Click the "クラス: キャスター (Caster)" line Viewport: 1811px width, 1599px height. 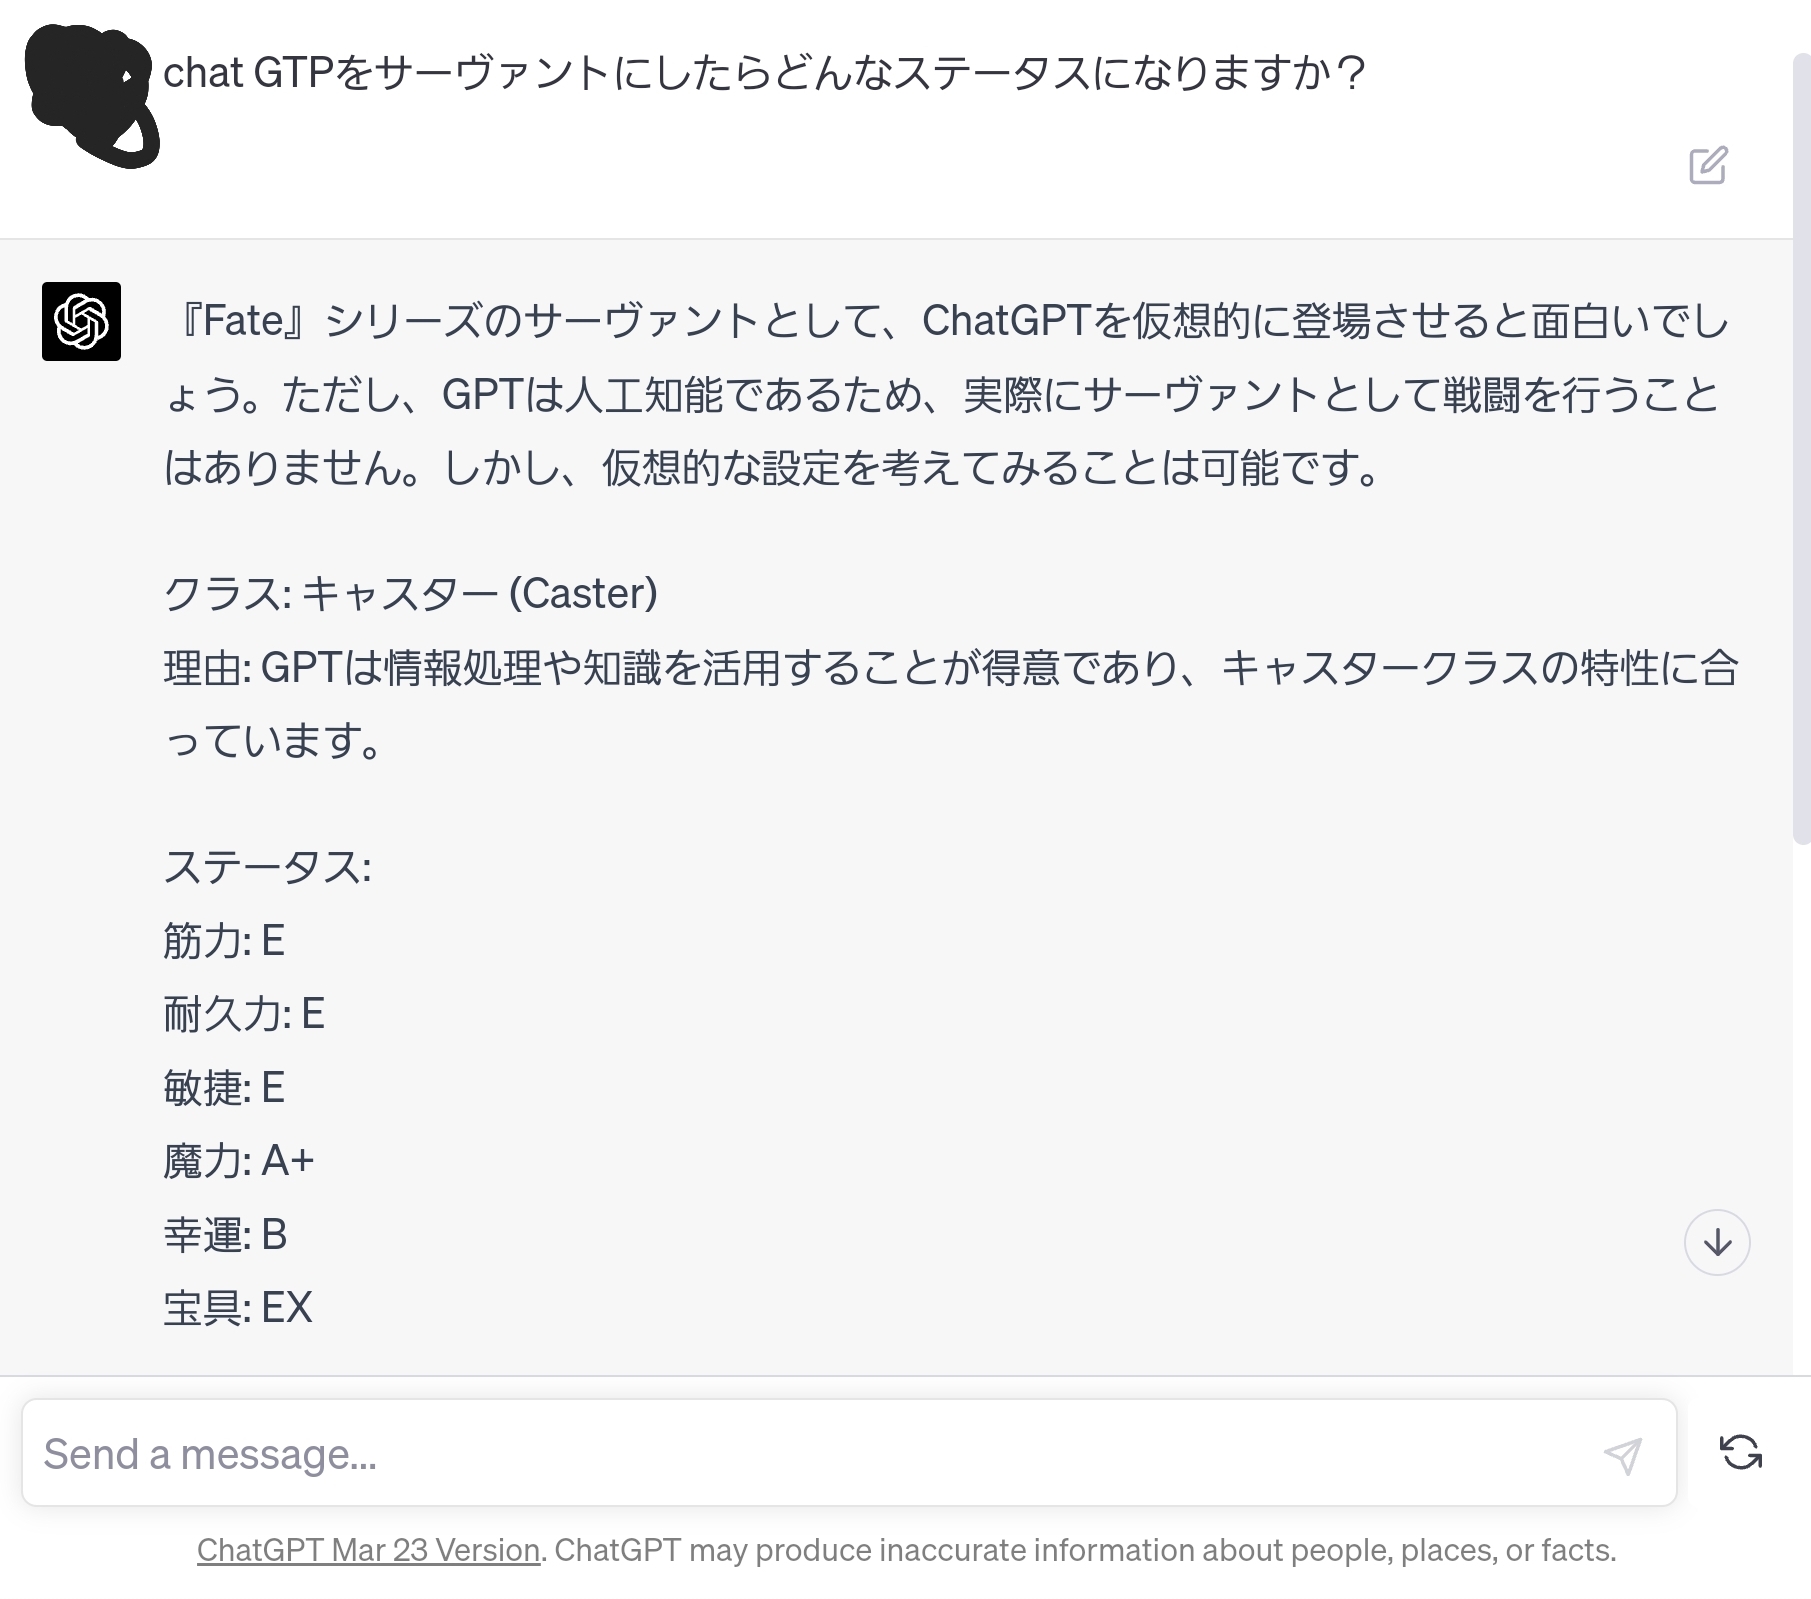point(410,594)
